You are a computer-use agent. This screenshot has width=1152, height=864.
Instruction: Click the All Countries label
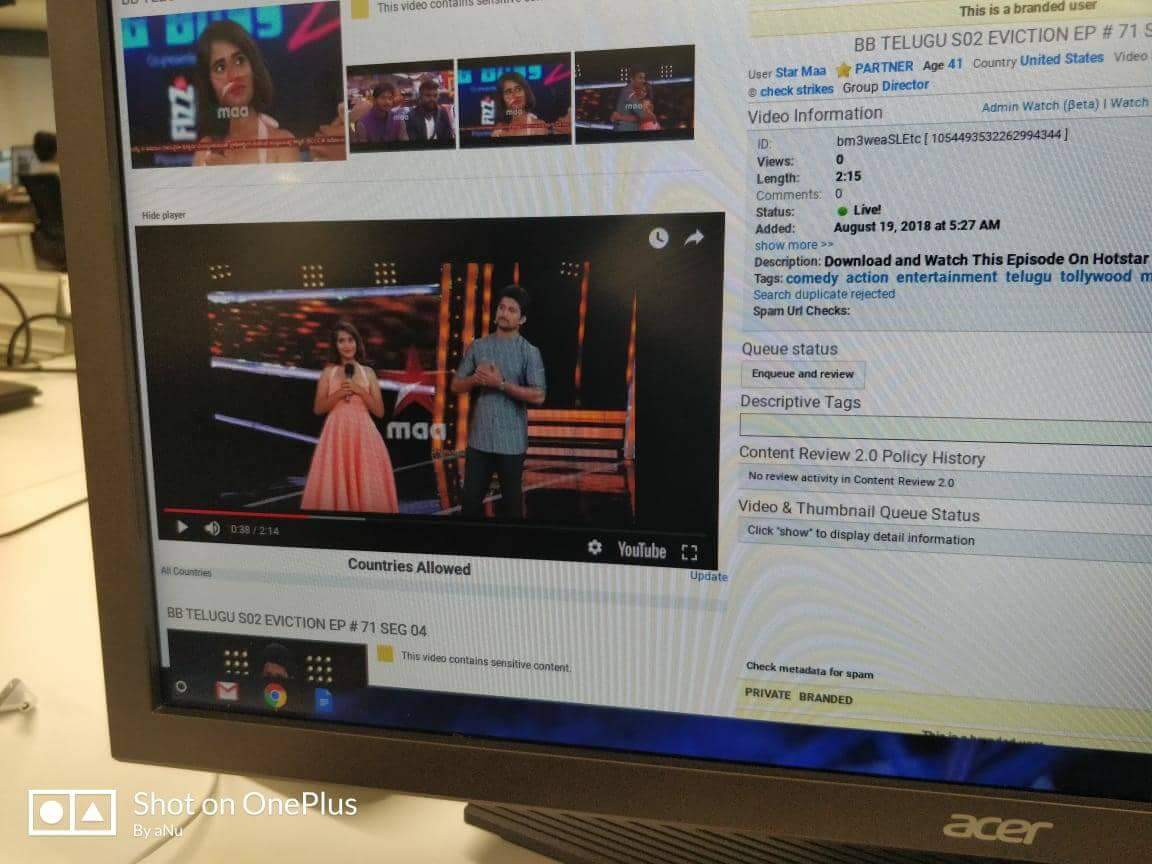coord(186,572)
